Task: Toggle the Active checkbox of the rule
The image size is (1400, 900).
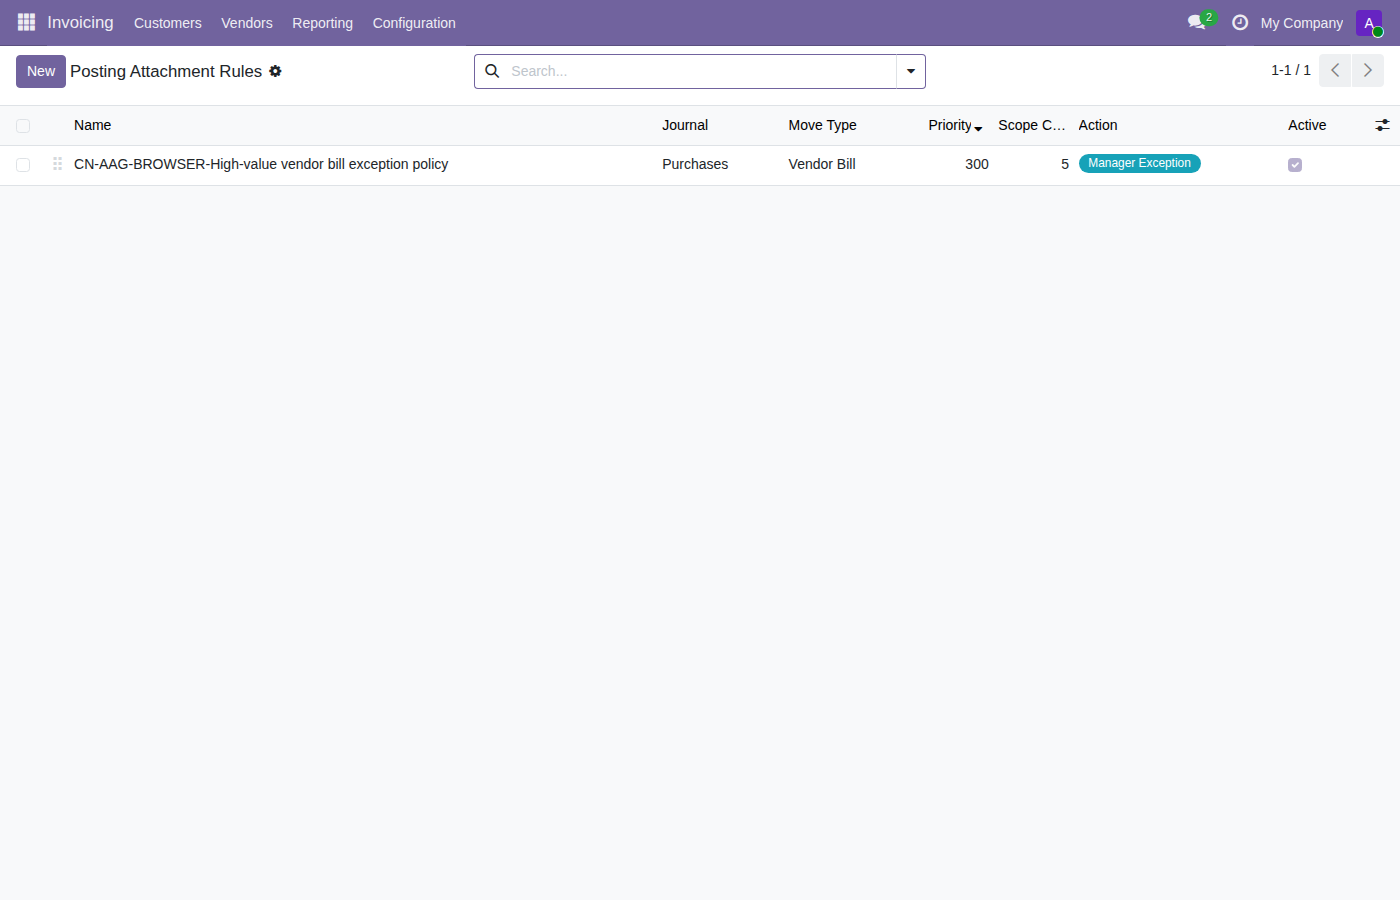Action: [x=1295, y=165]
